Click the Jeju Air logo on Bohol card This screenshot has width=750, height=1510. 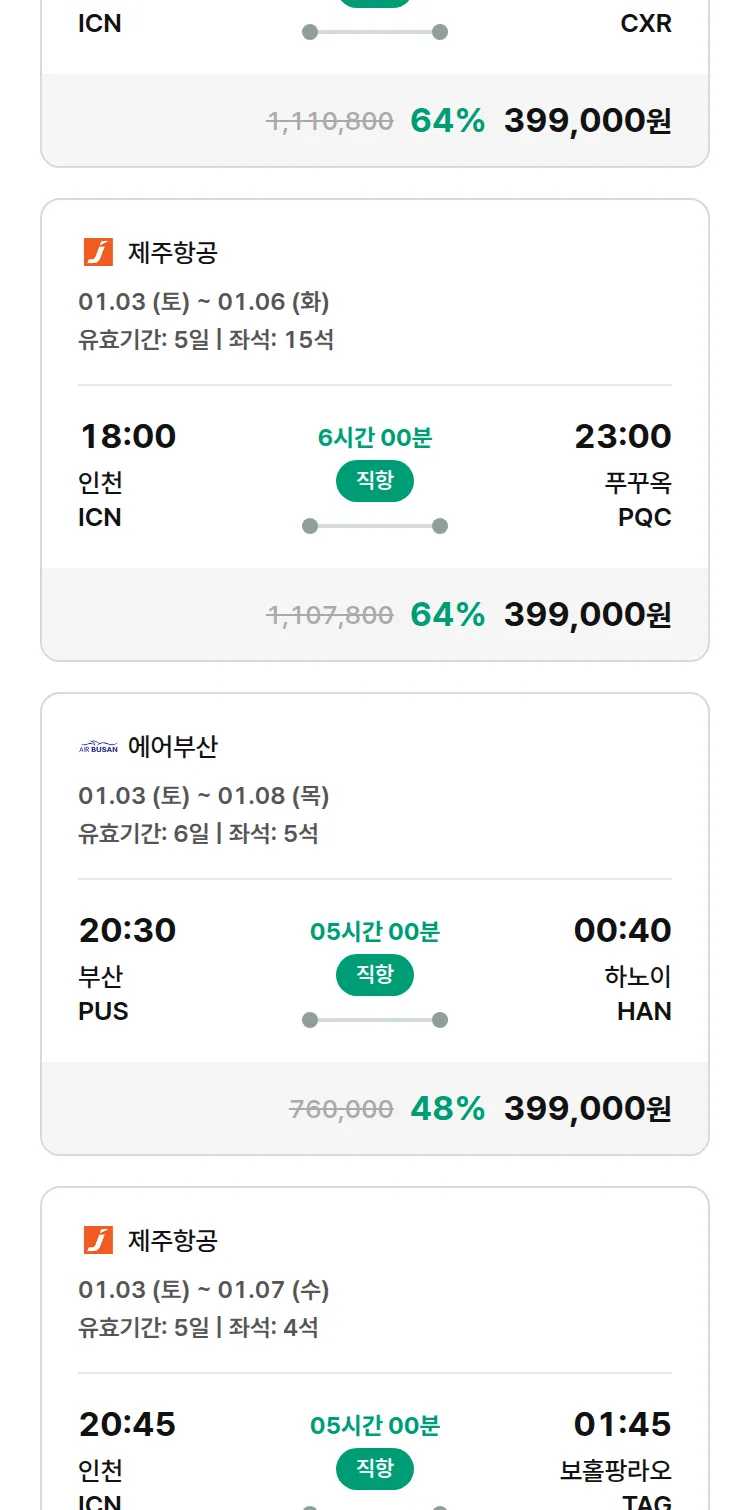coord(98,1240)
